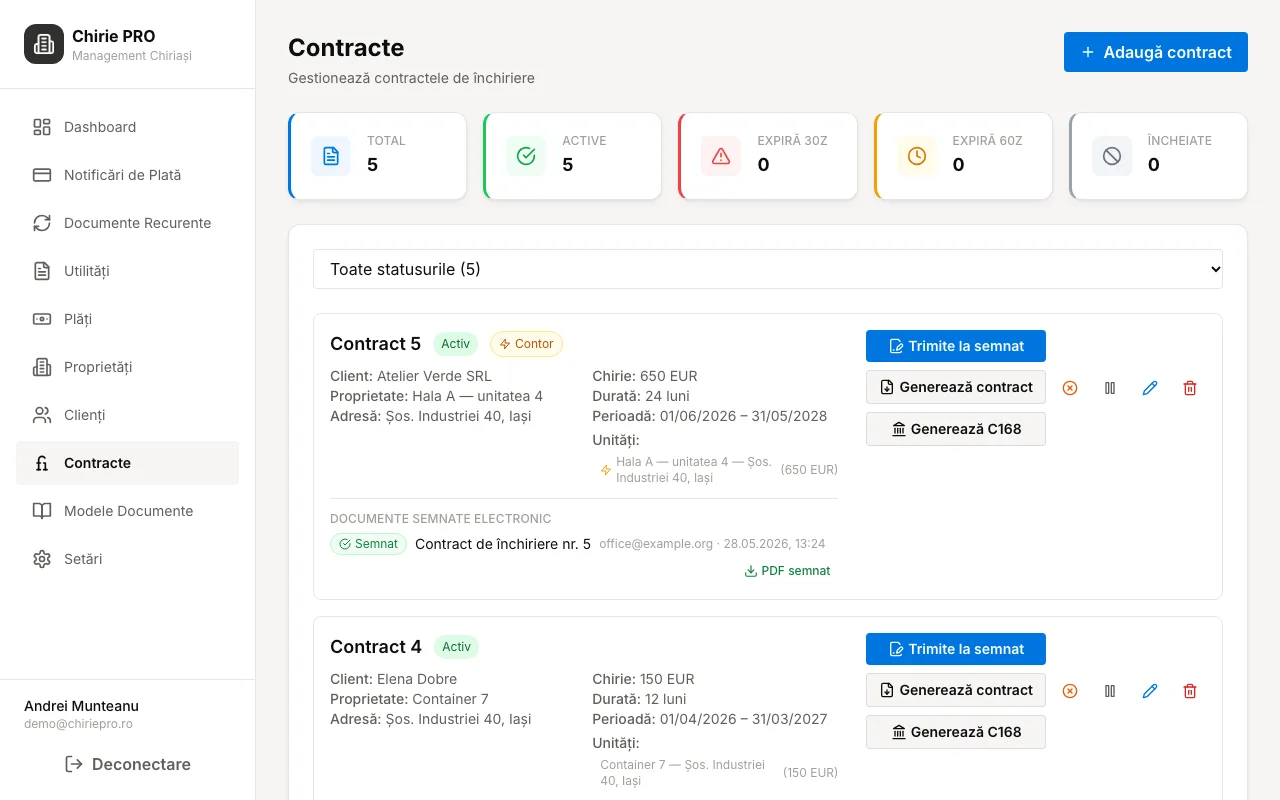Delete Contract 5 with the red trash icon
The image size is (1280, 800).
pyautogui.click(x=1190, y=388)
